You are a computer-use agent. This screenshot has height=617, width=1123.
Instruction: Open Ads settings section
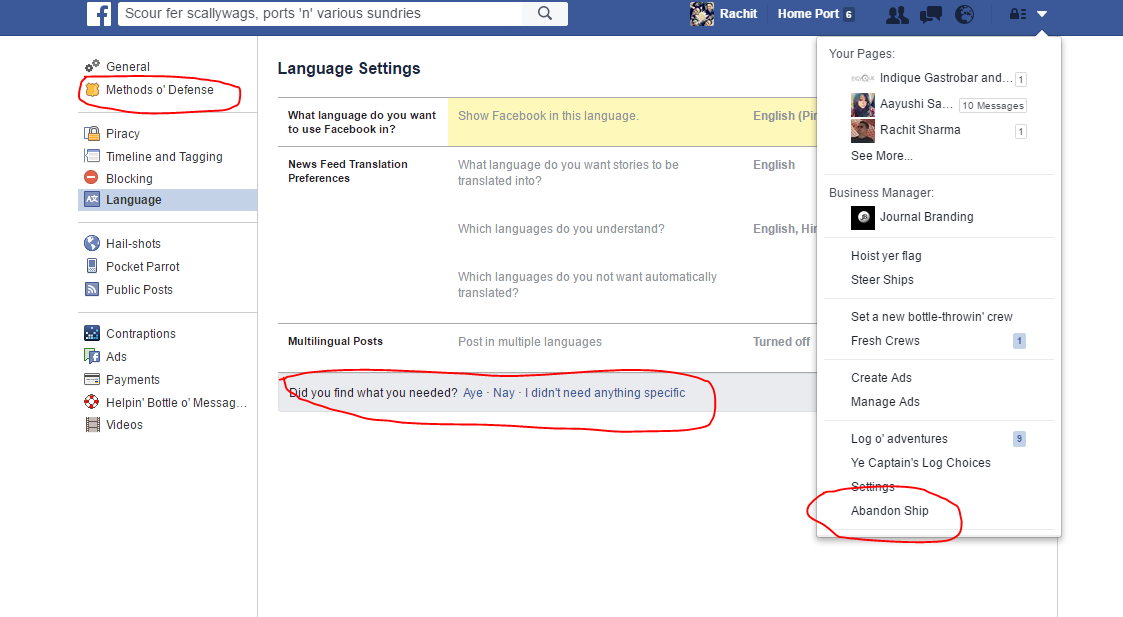point(116,357)
